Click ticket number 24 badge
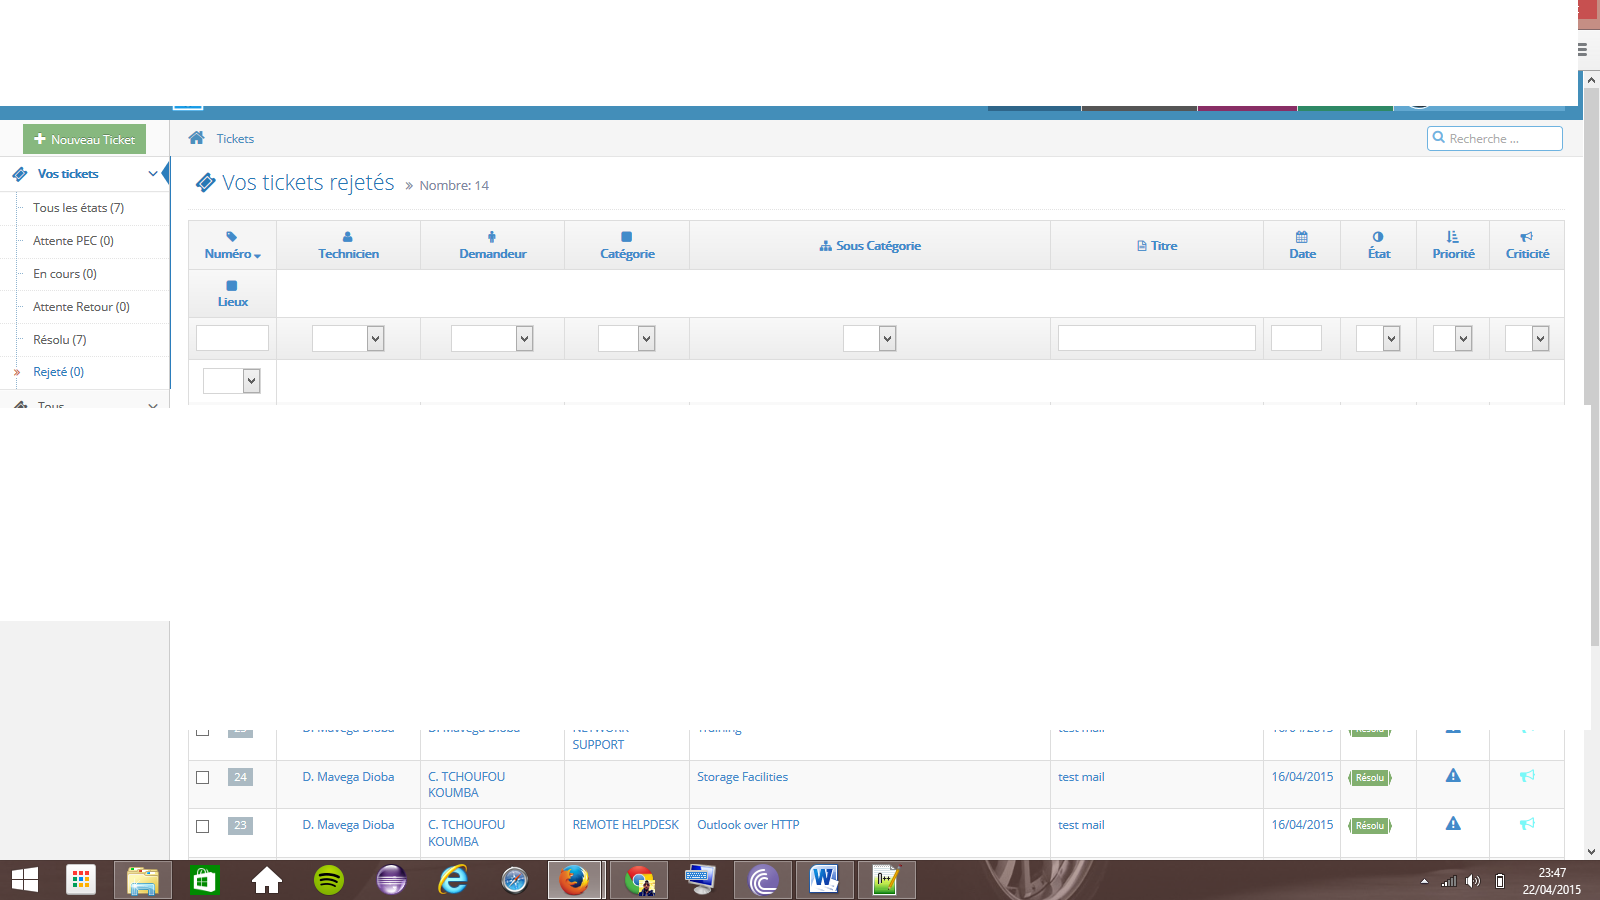The width and height of the screenshot is (1600, 900). coord(240,777)
